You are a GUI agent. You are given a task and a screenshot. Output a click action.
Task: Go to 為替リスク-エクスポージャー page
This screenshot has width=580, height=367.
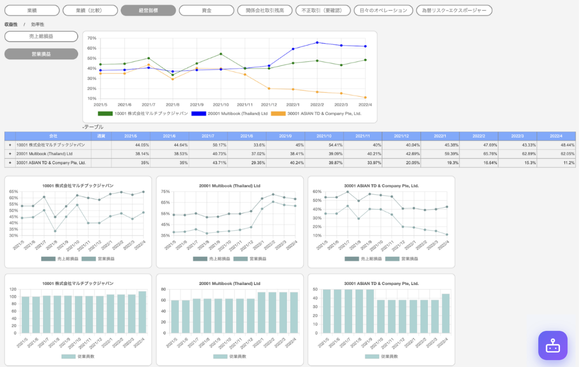pos(454,10)
